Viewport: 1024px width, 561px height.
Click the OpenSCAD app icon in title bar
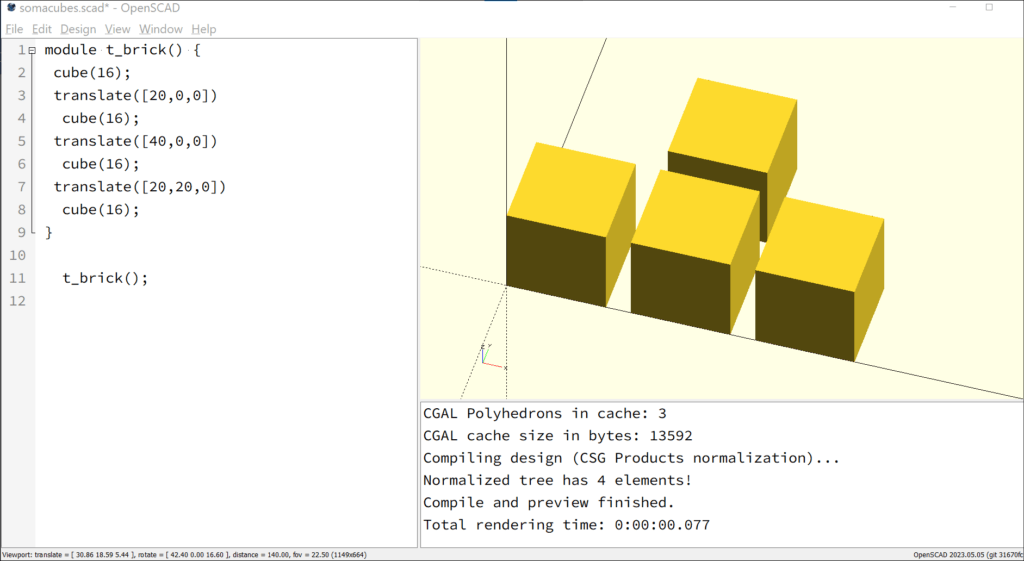click(10, 8)
